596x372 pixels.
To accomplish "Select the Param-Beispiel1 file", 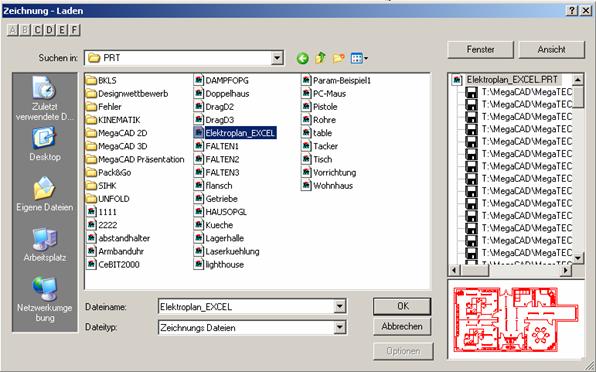I will [x=336, y=81].
